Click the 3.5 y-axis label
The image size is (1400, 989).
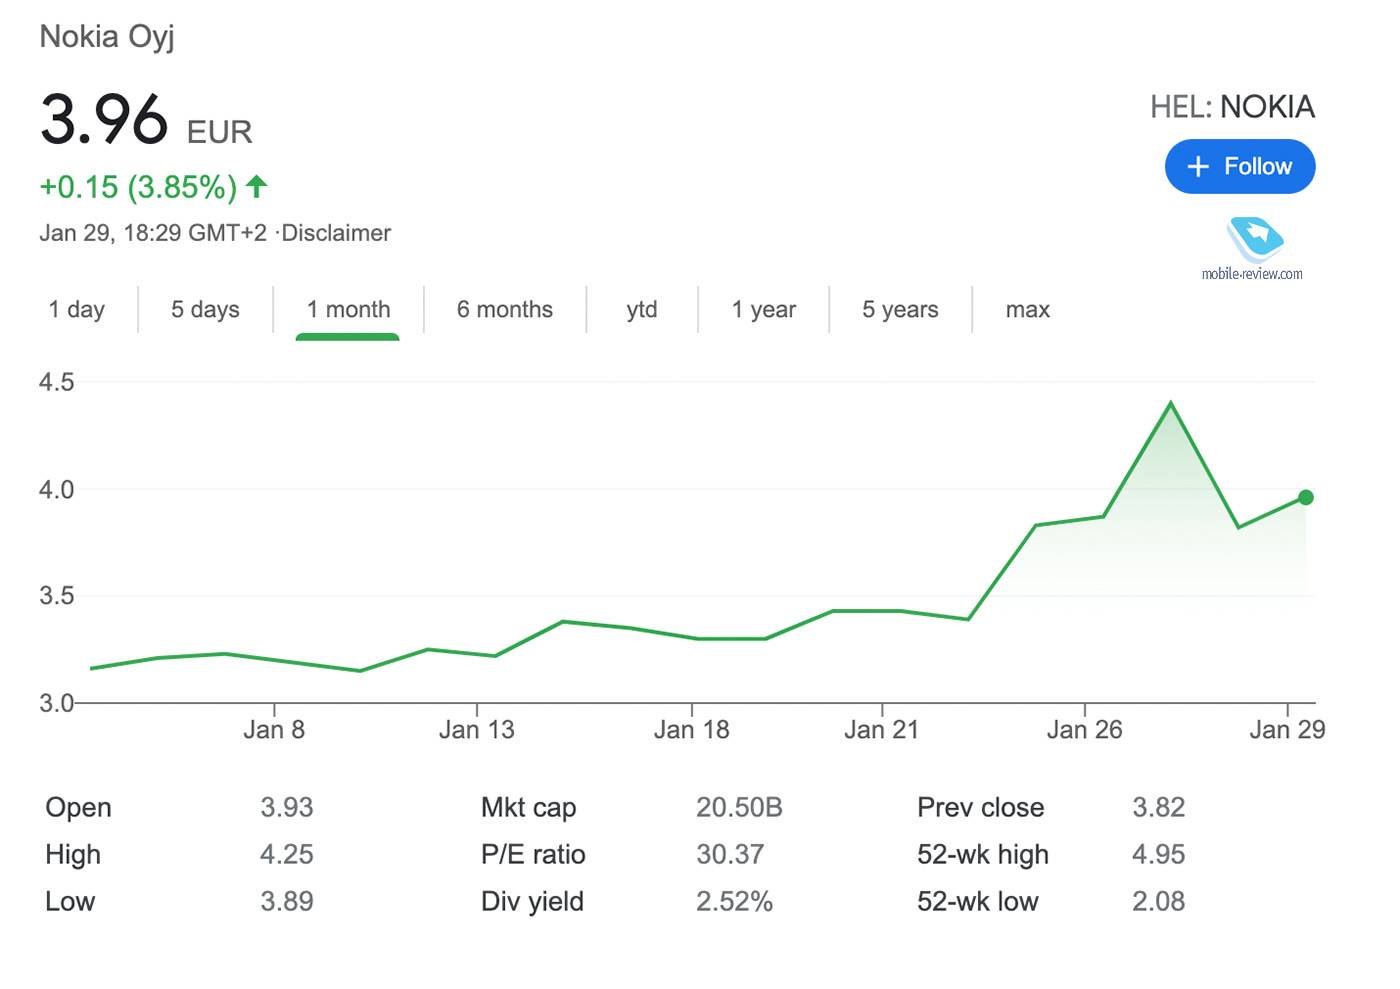pyautogui.click(x=57, y=596)
